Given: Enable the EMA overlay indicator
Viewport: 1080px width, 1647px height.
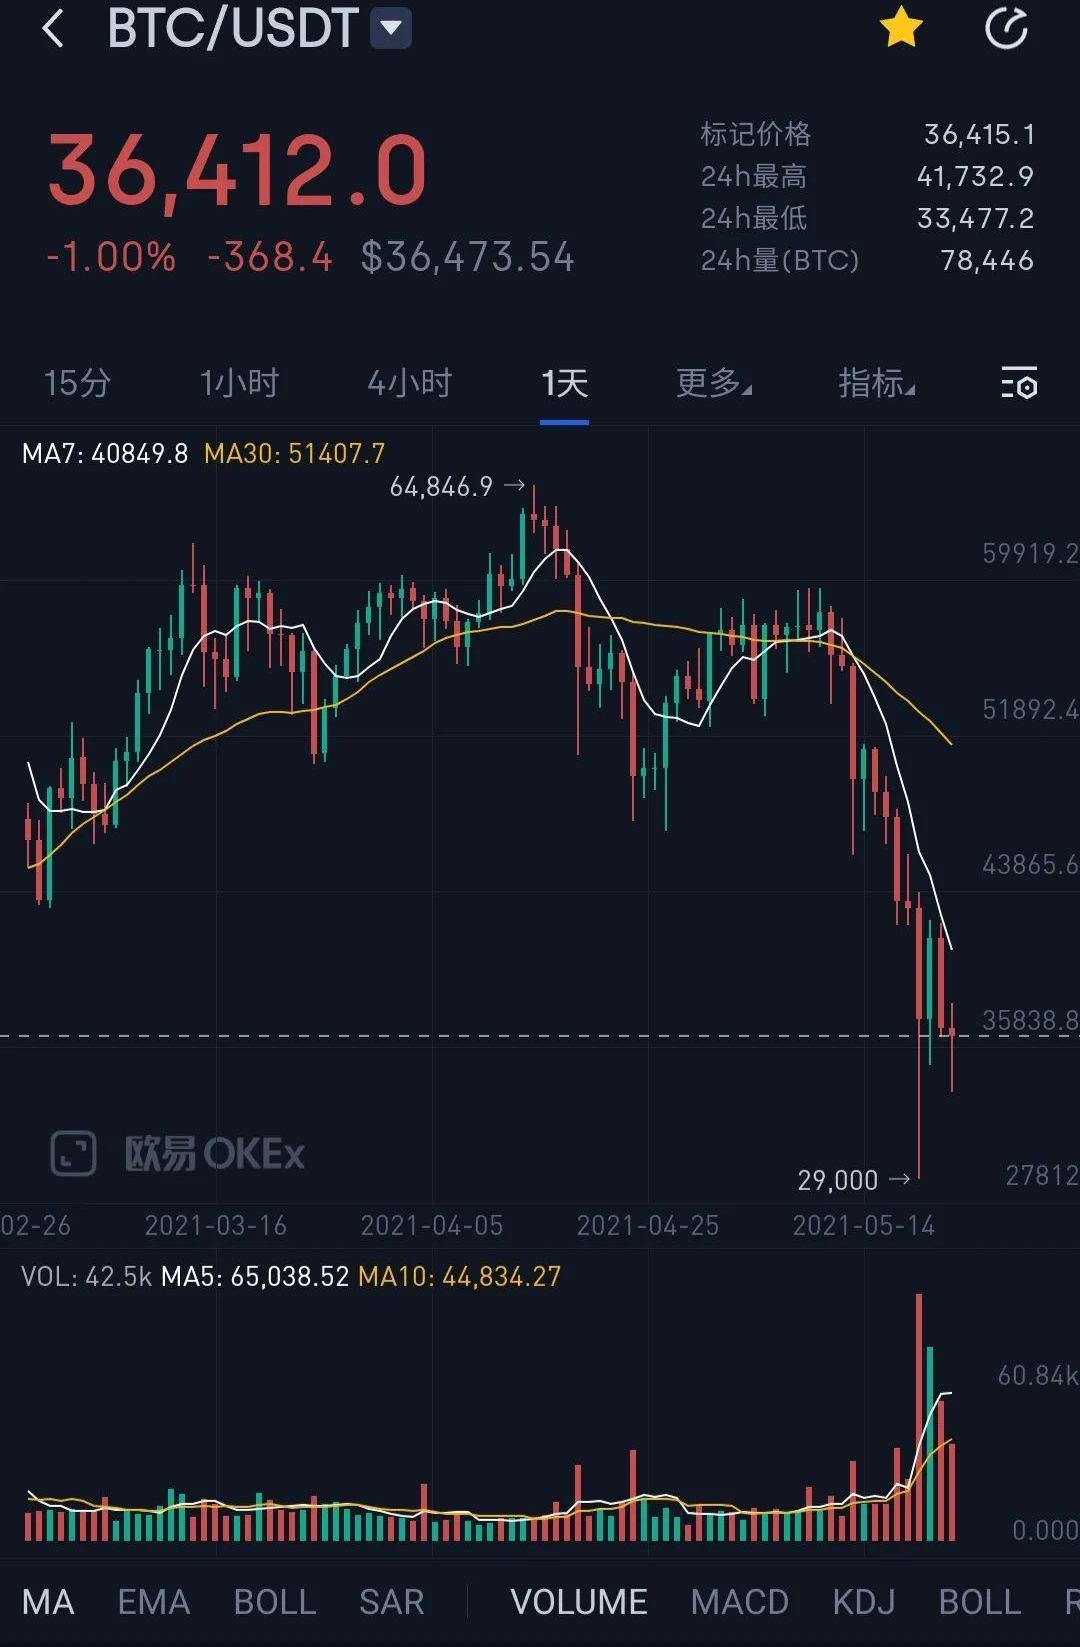Looking at the screenshot, I should tap(153, 1602).
